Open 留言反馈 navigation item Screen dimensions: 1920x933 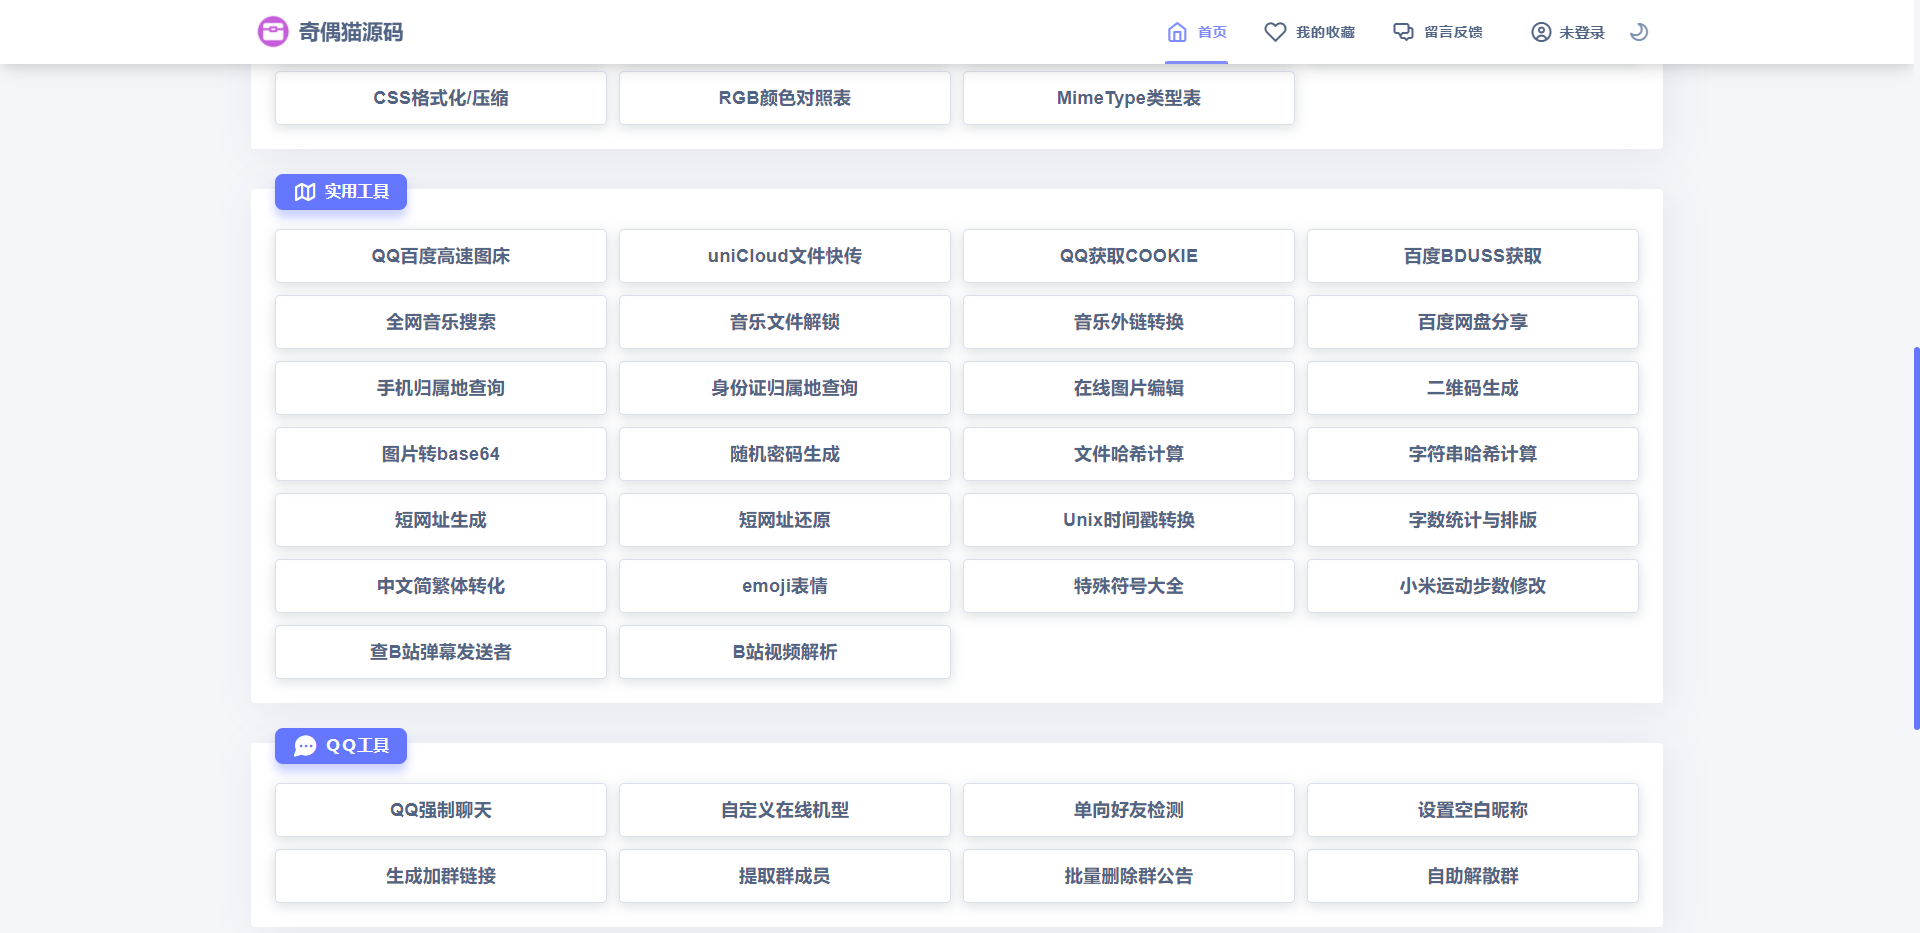pyautogui.click(x=1437, y=32)
